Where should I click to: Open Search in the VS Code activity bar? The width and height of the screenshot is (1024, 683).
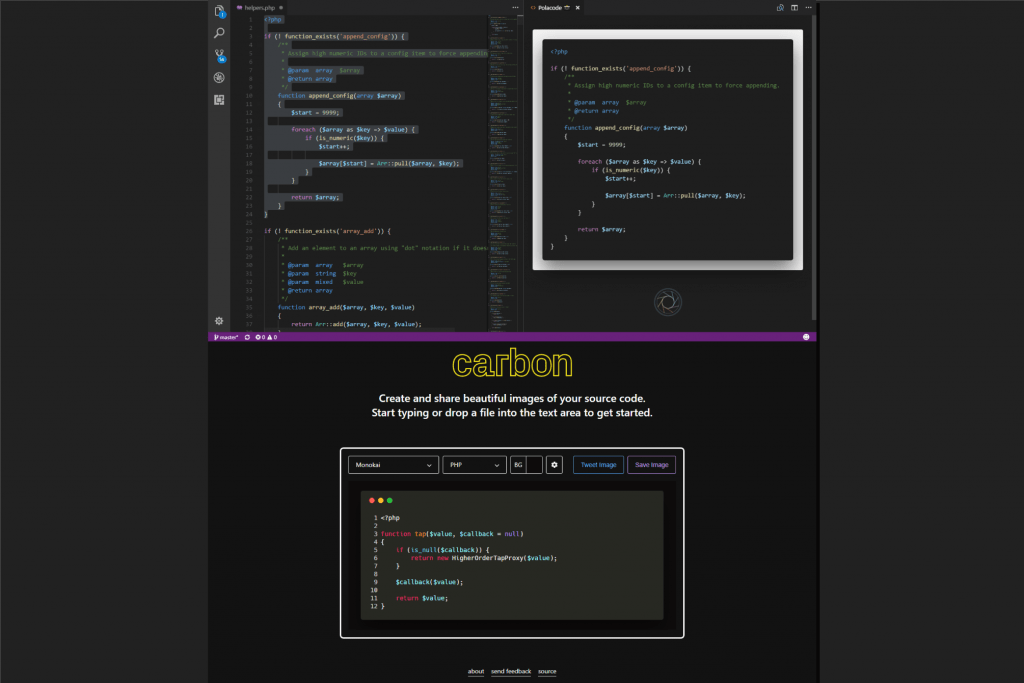coord(219,33)
